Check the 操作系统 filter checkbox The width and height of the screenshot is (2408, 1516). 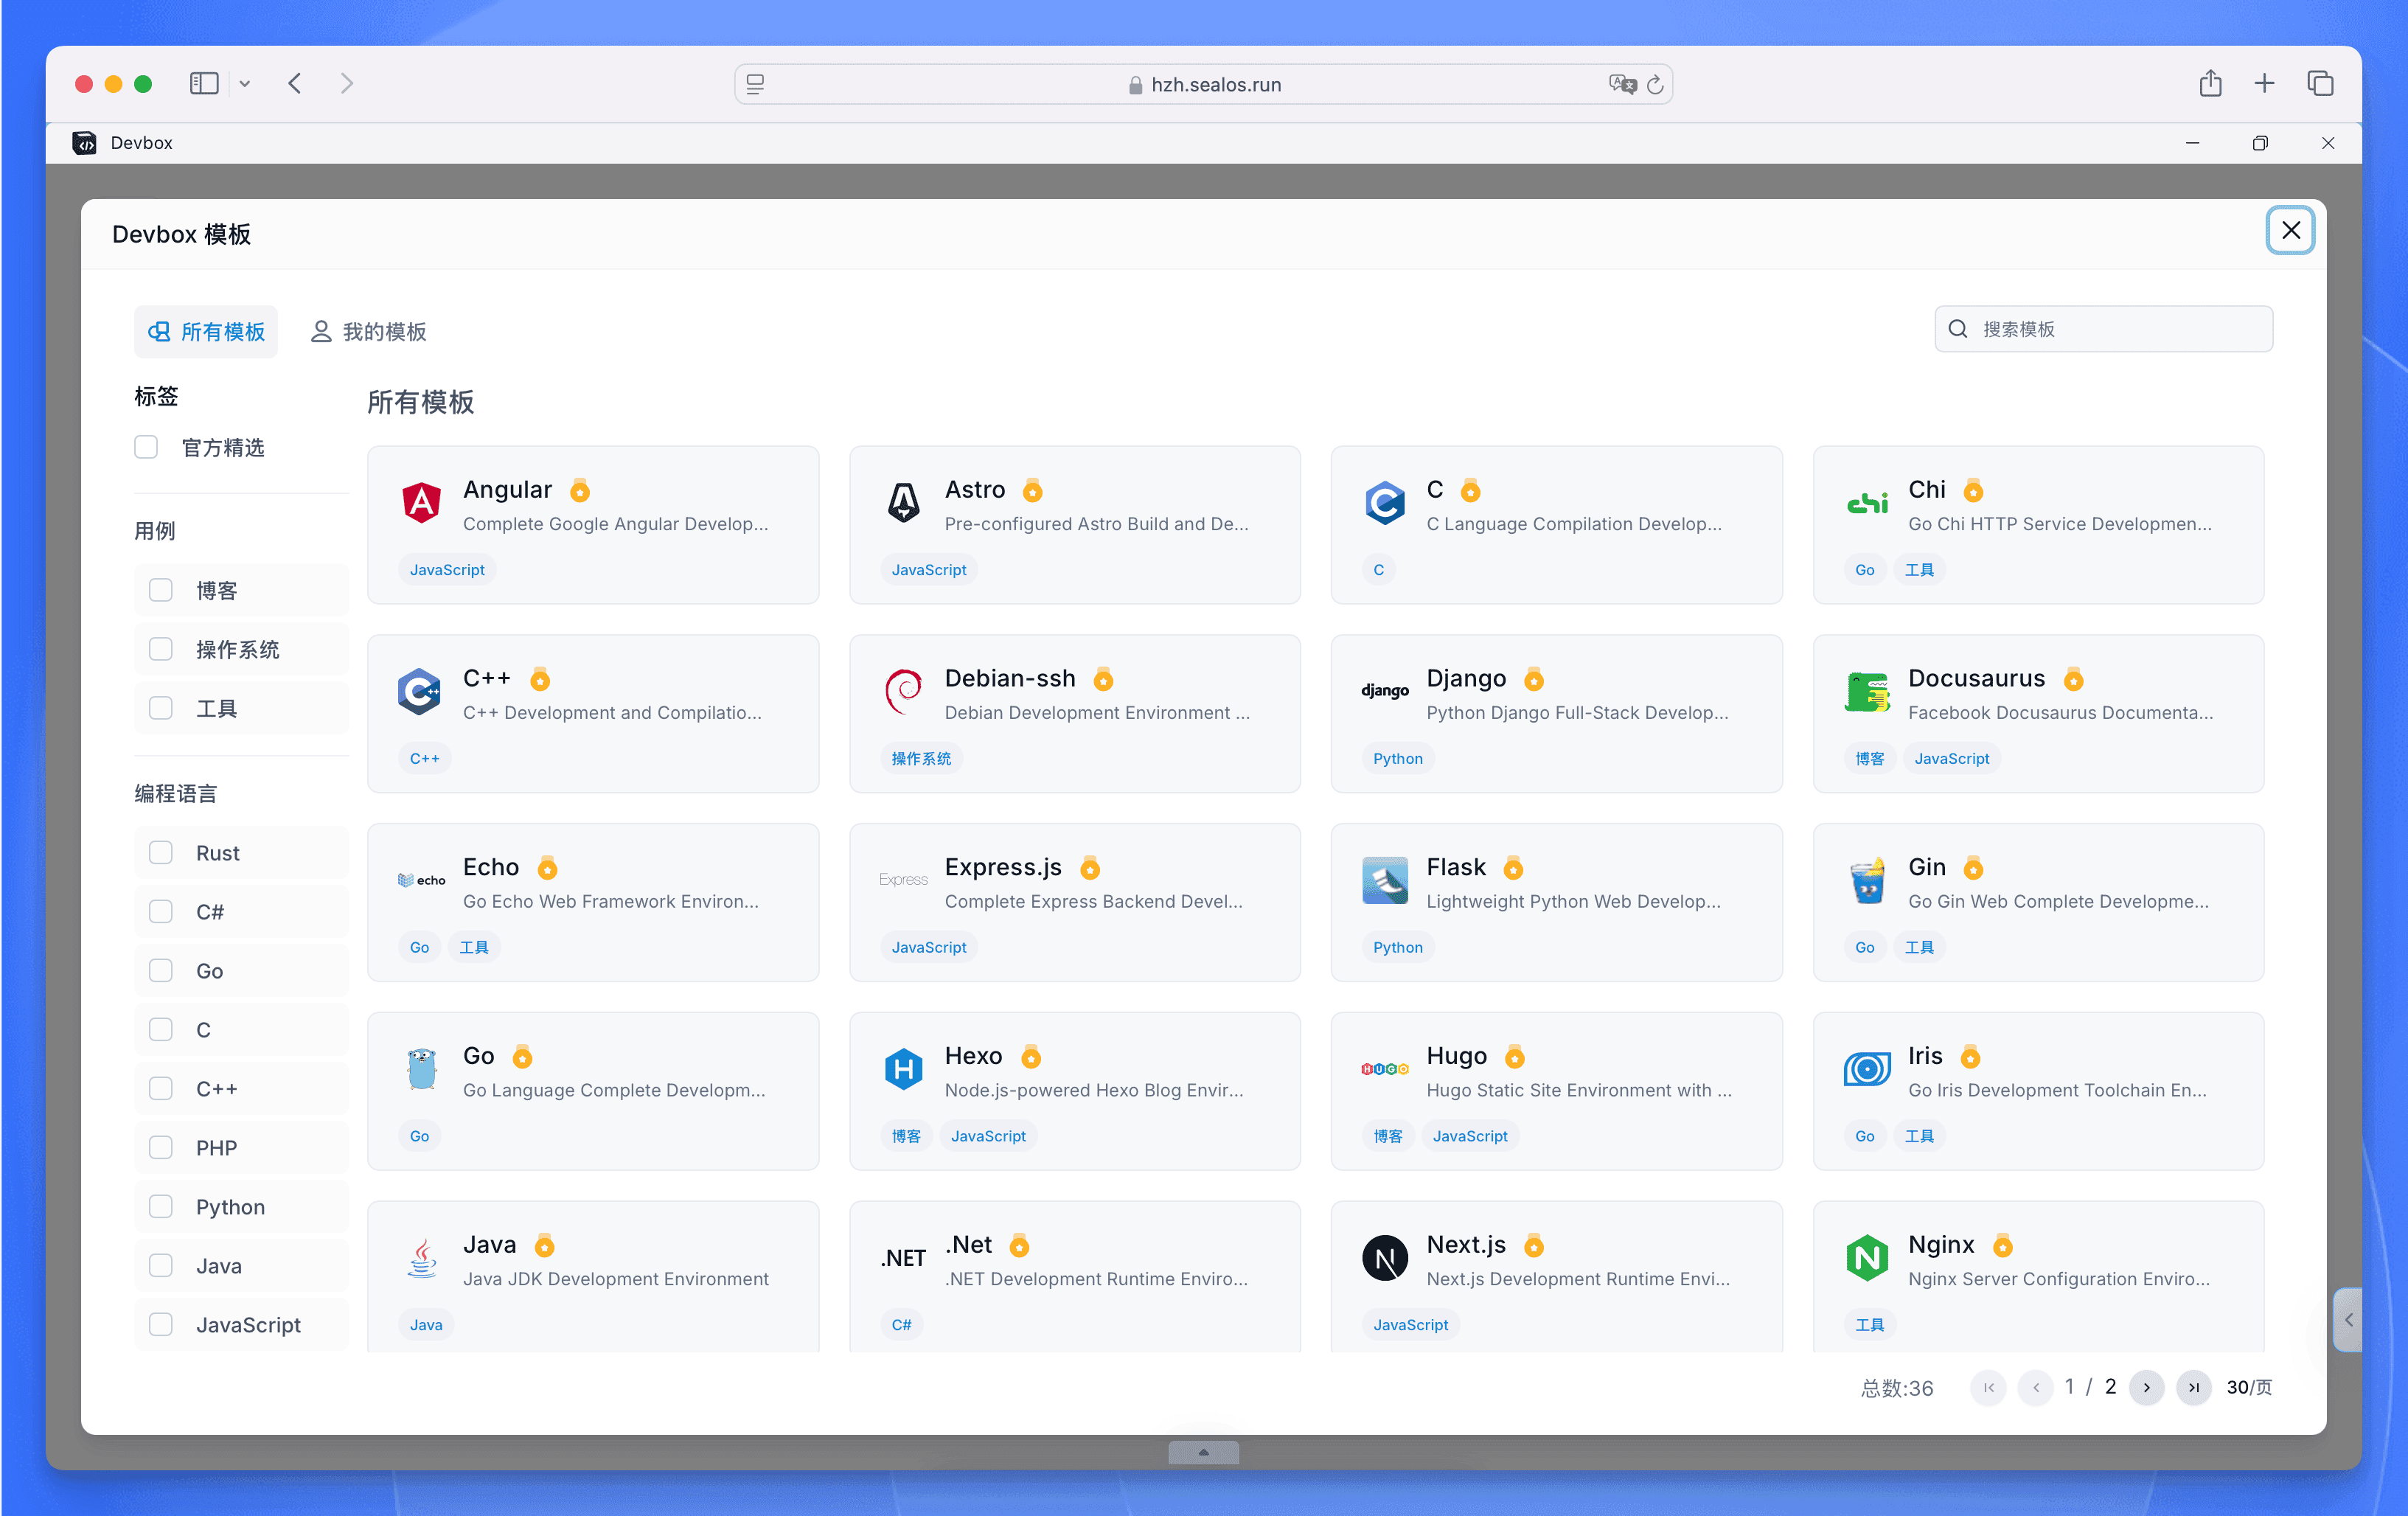click(x=160, y=649)
